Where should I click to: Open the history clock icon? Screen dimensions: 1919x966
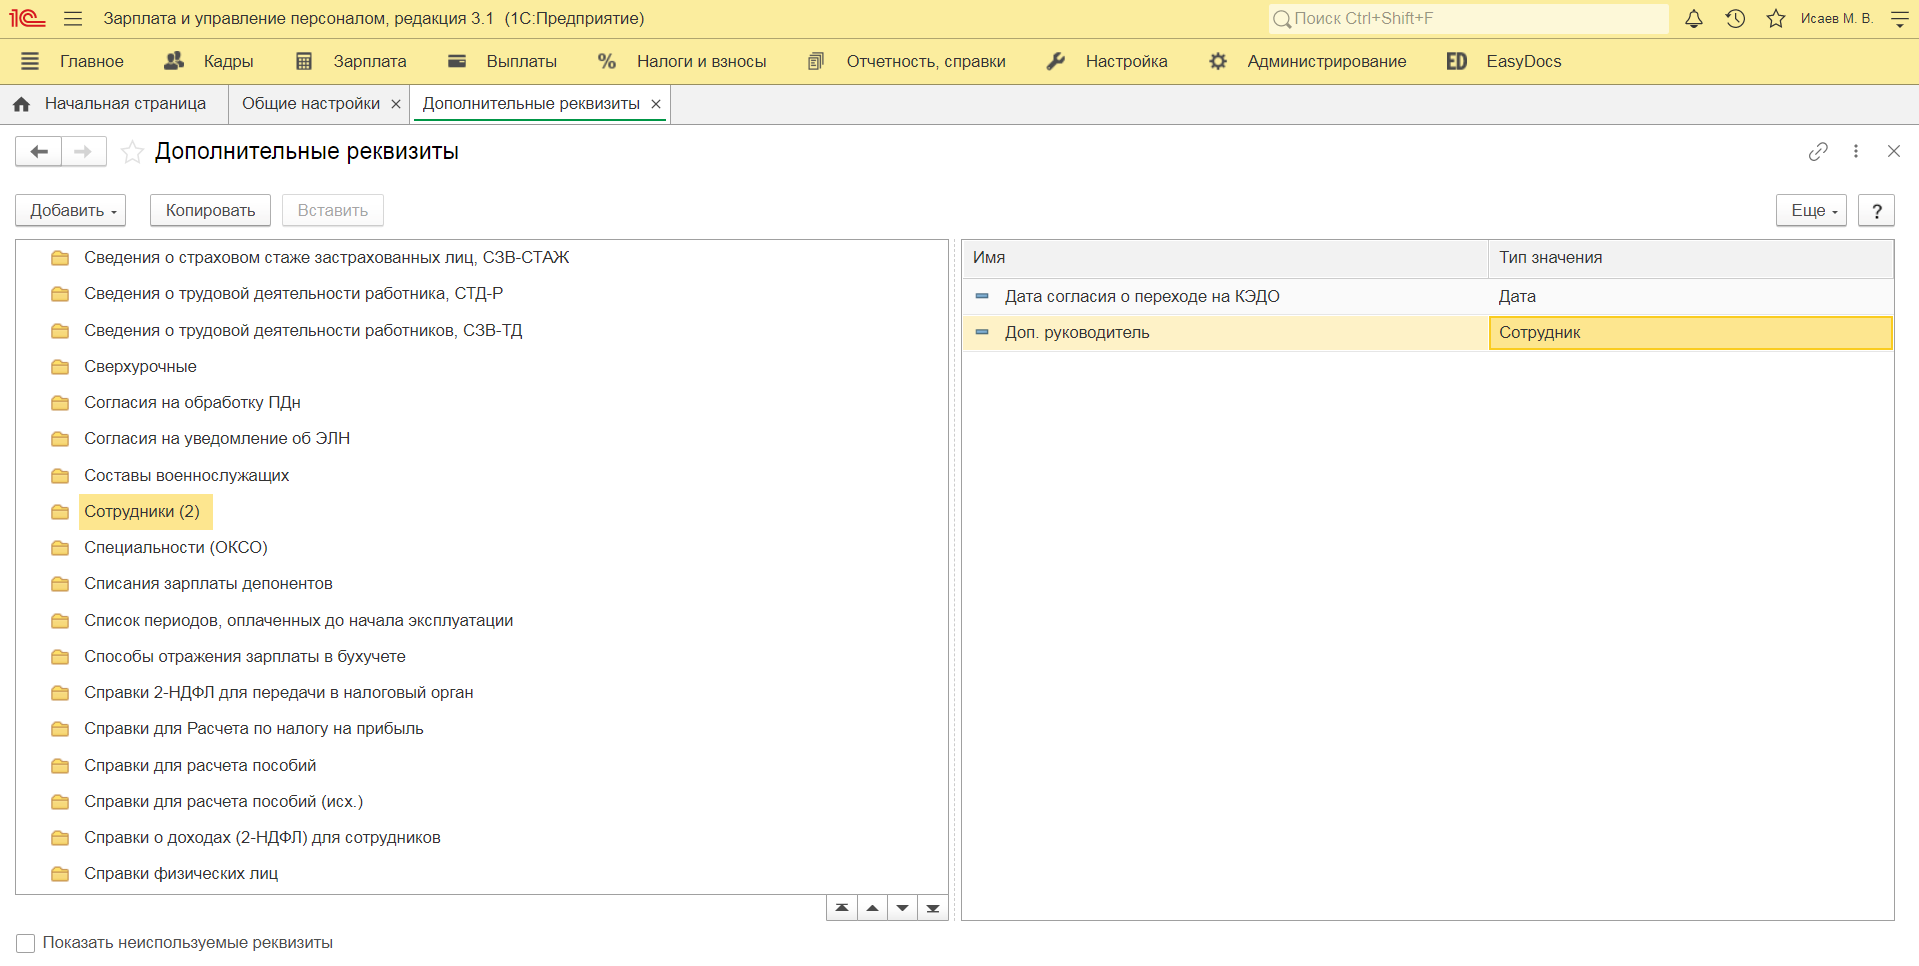click(x=1735, y=19)
